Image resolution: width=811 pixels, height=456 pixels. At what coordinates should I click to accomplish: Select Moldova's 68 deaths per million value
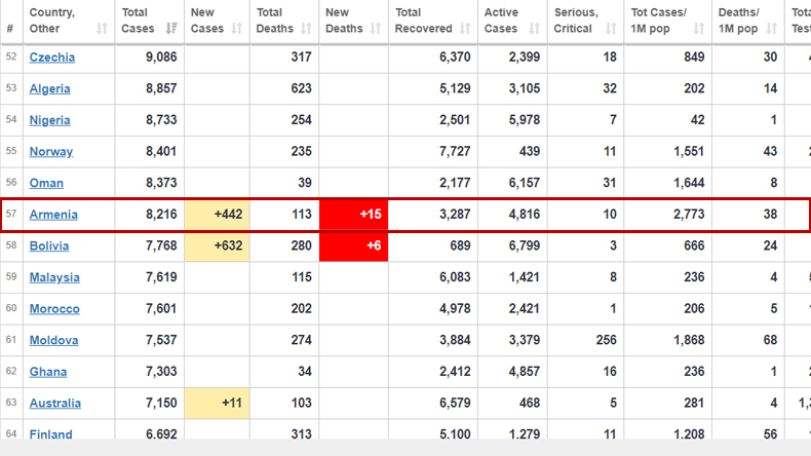tap(770, 340)
